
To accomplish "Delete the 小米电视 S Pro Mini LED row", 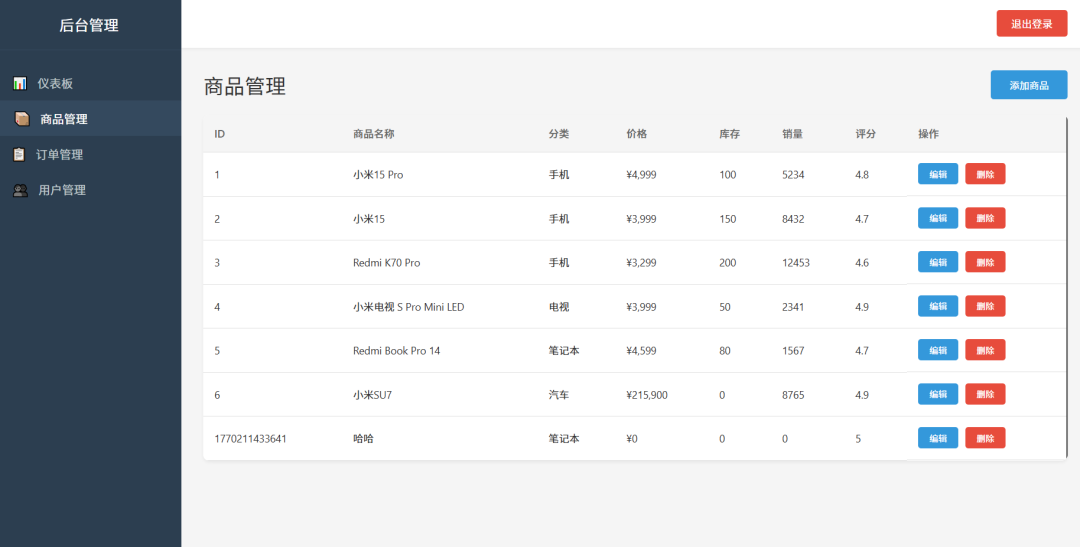I will tap(985, 306).
